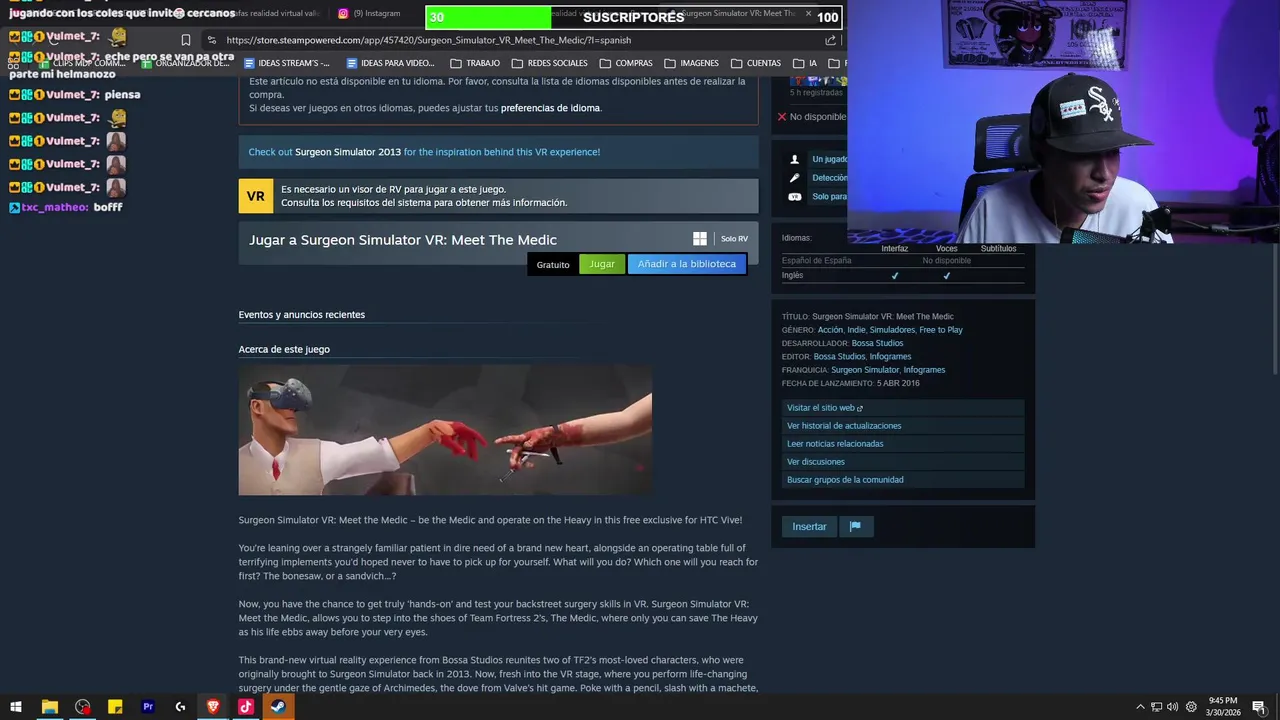Click the green Jugar button
The width and height of the screenshot is (1280, 720).
pos(602,264)
